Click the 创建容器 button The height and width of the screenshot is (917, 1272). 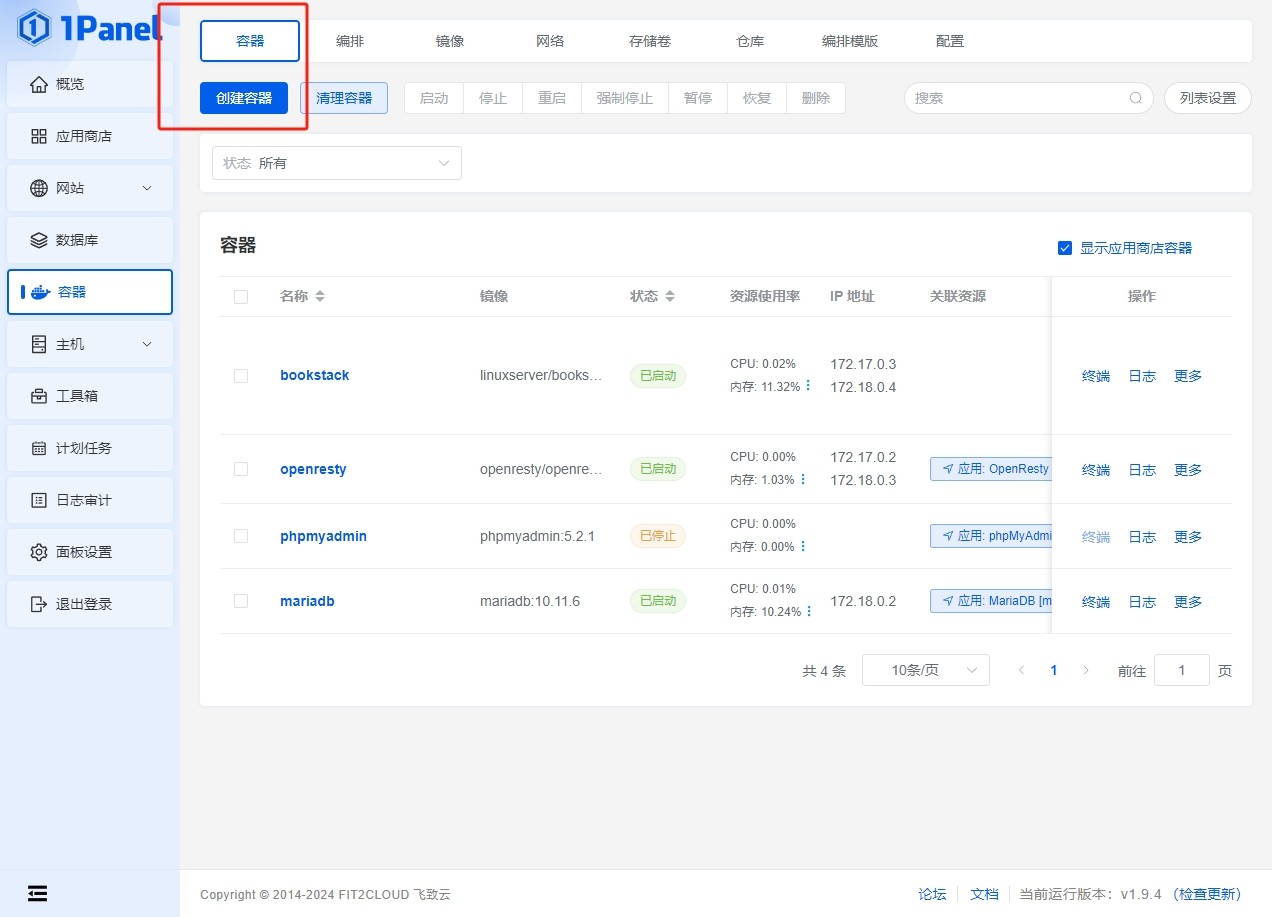click(244, 98)
